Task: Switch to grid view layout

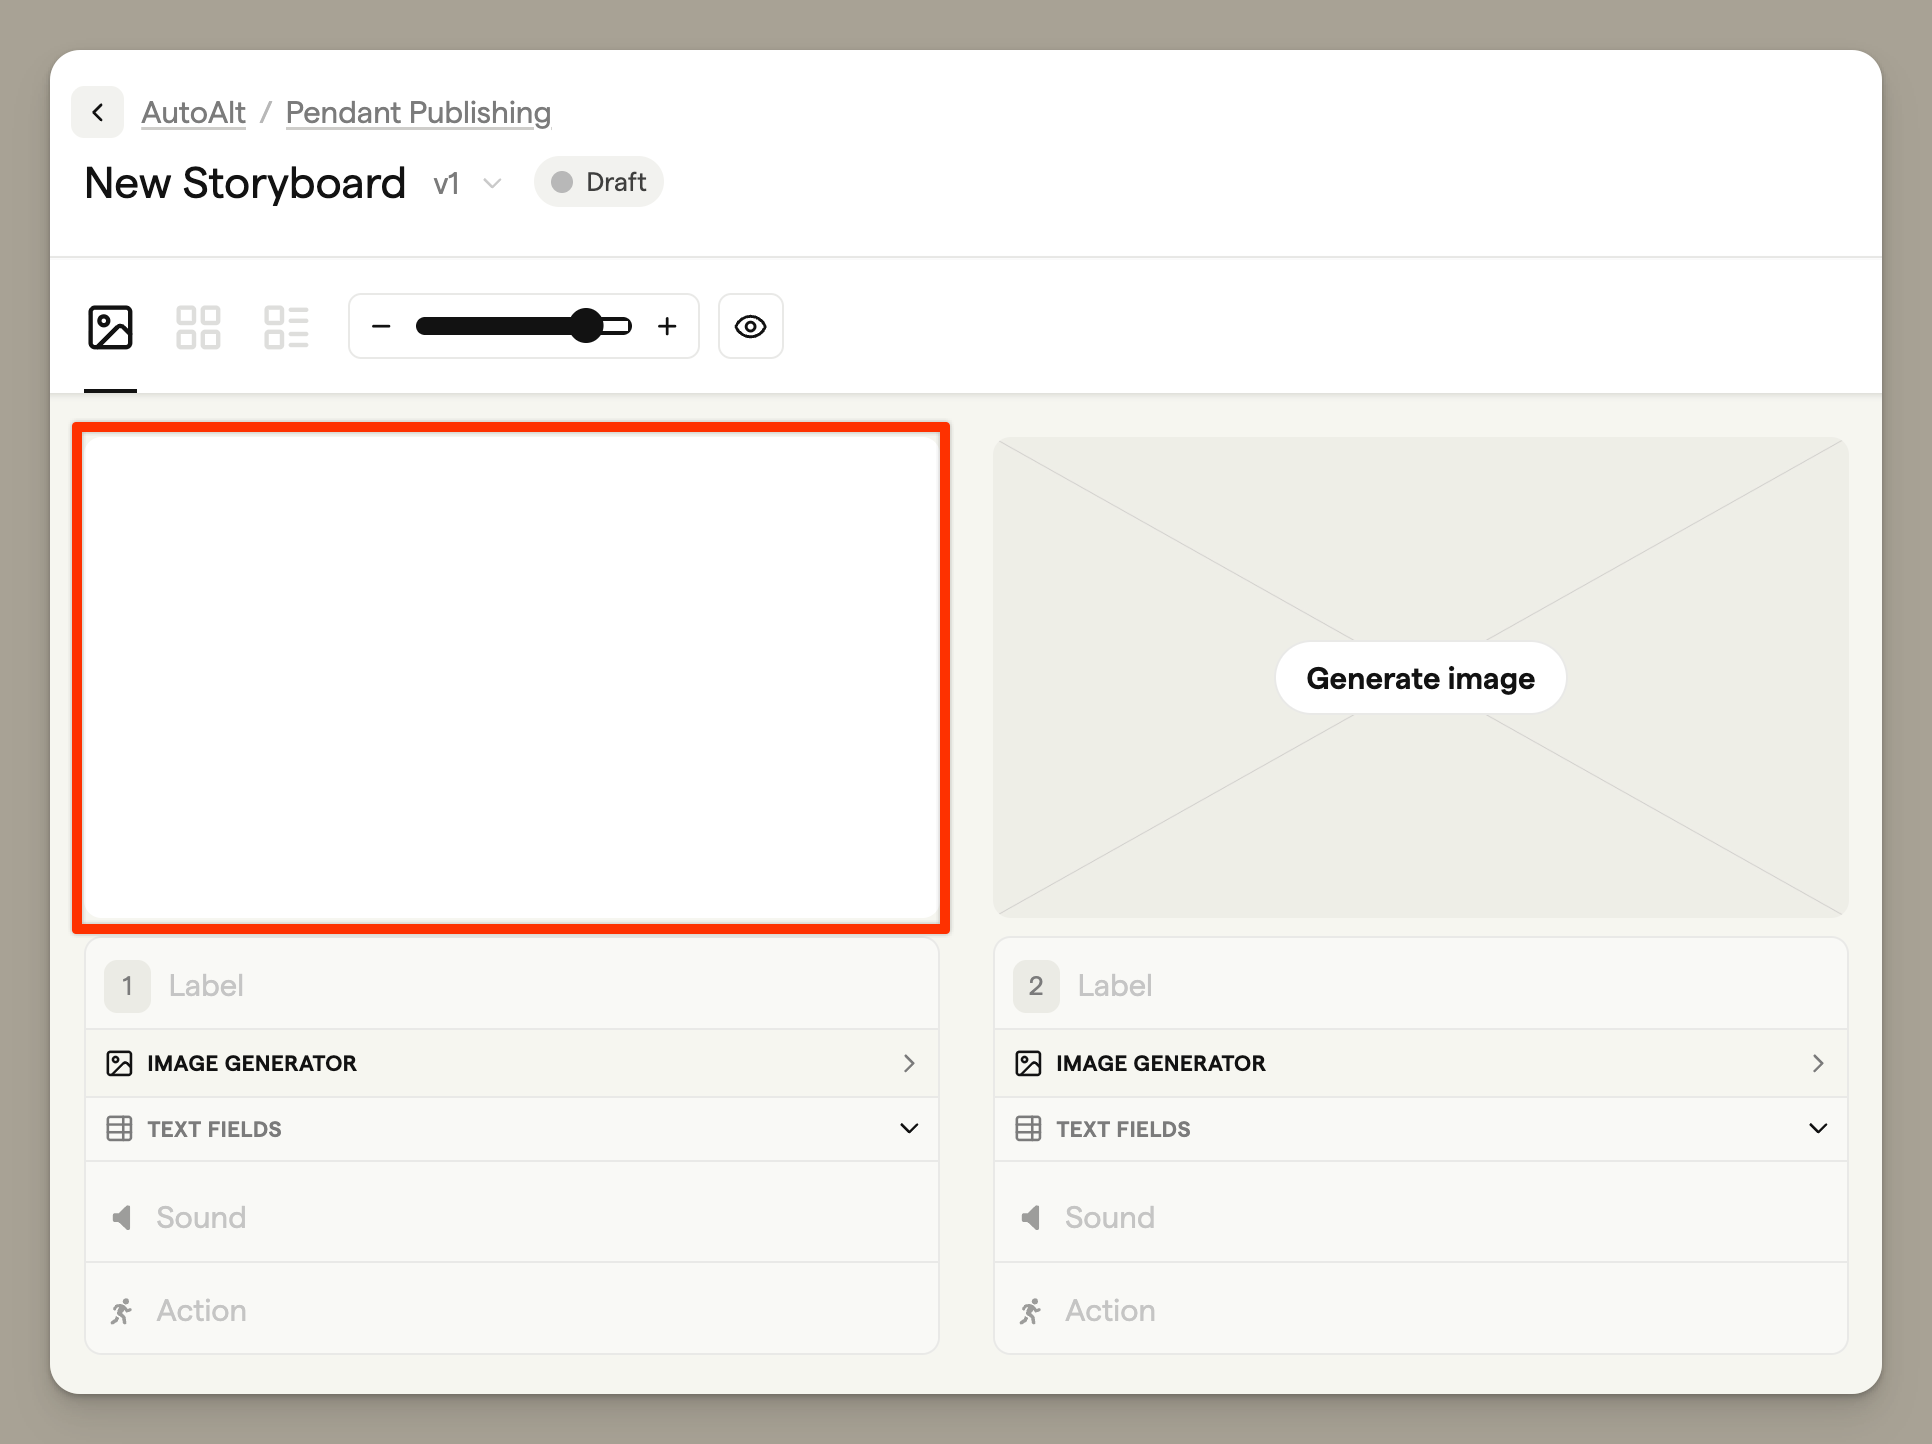Action: click(x=198, y=327)
